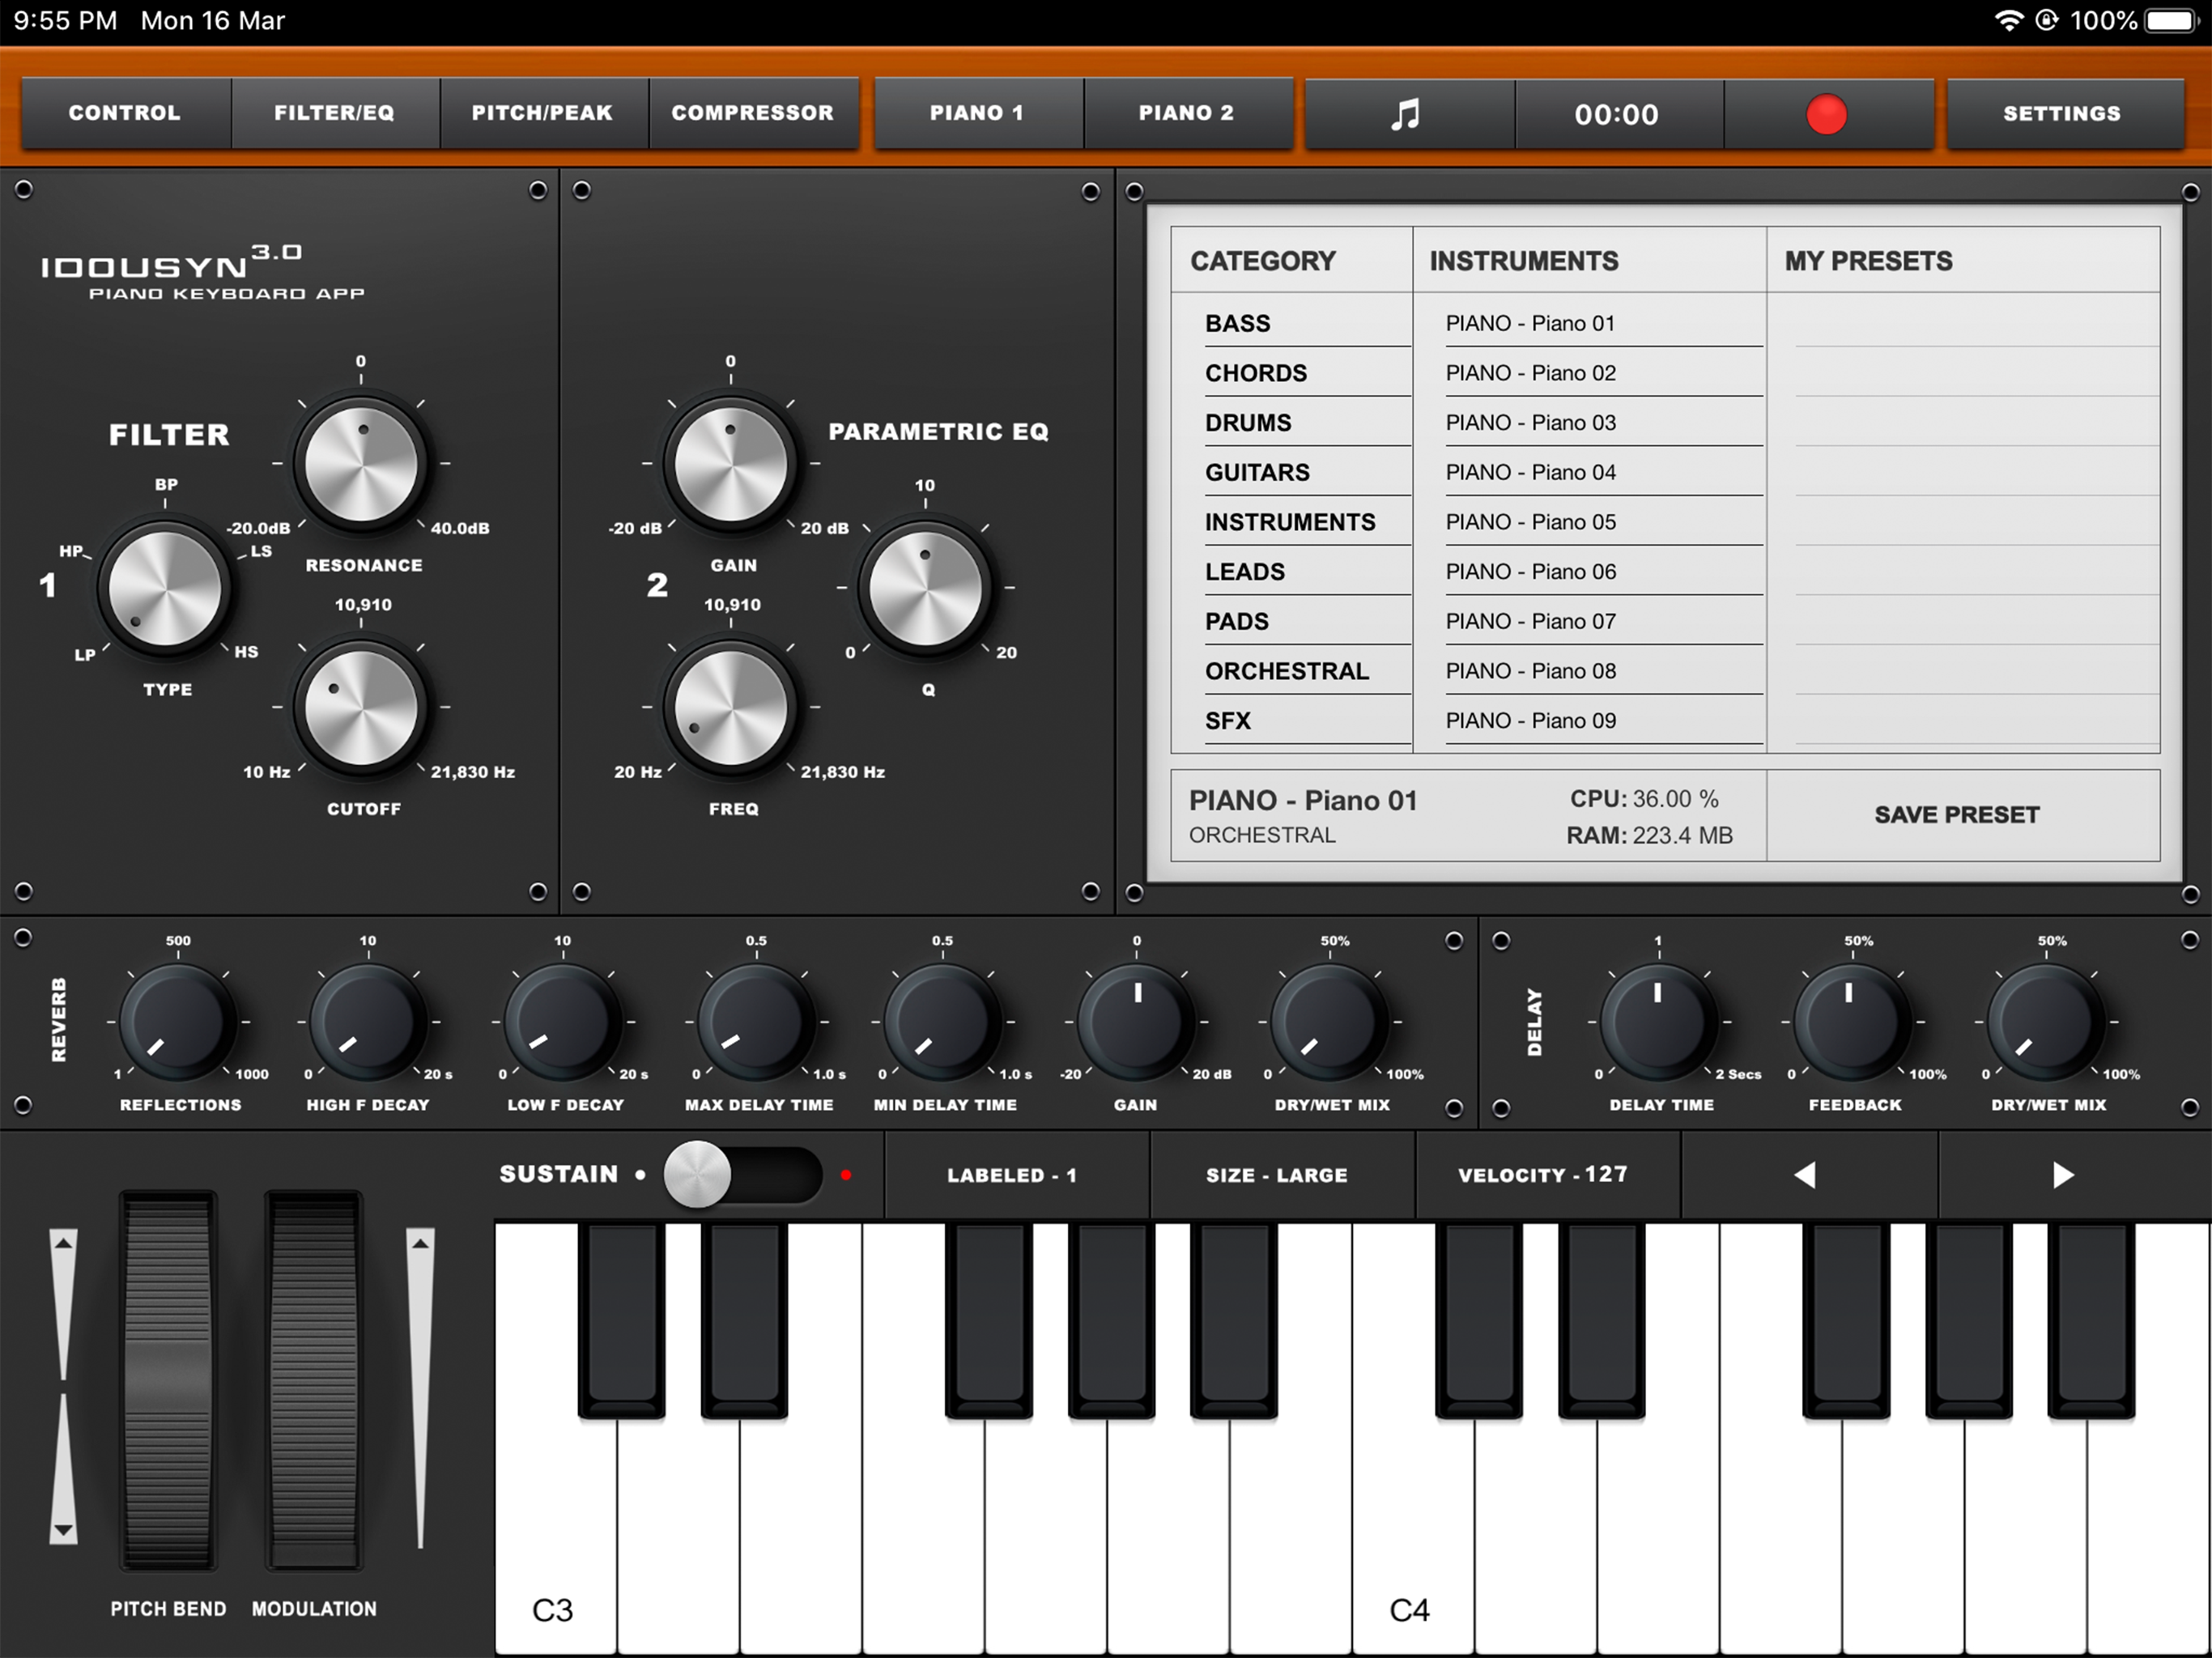Image resolution: width=2212 pixels, height=1658 pixels.
Task: Click the filter Resonance knob
Action: click(361, 465)
